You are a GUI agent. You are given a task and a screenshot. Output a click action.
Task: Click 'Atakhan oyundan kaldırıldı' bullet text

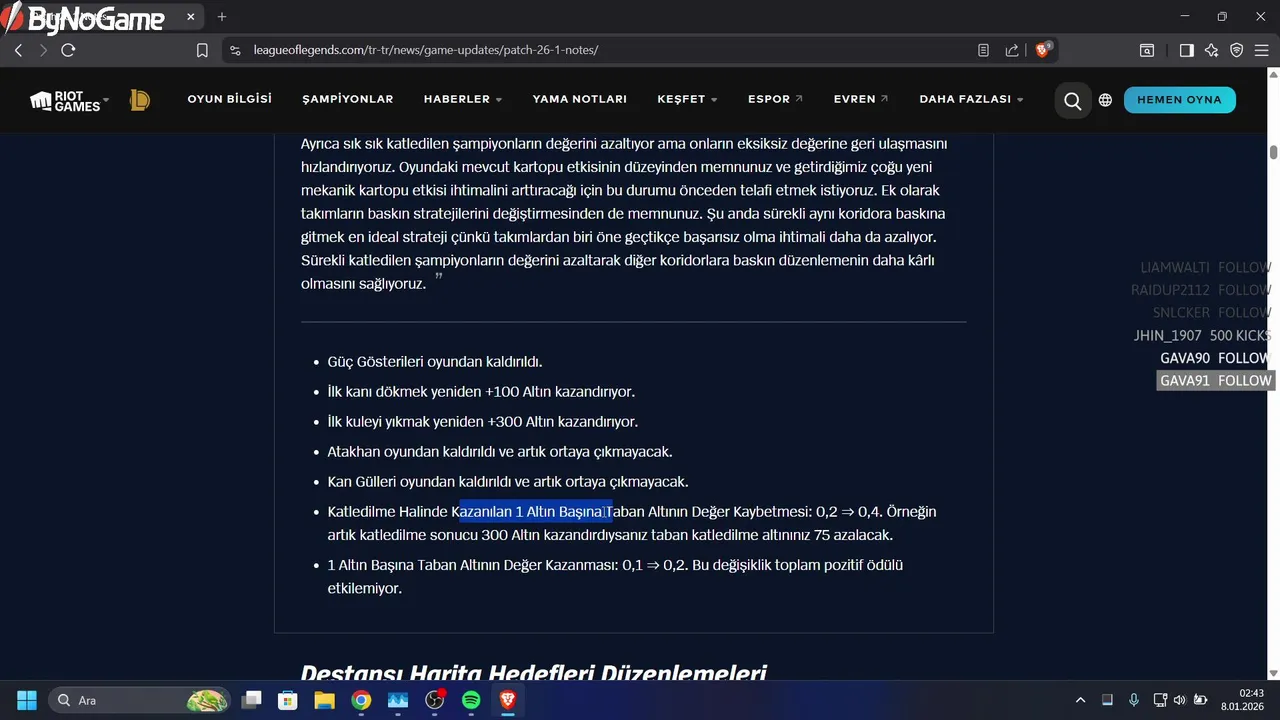pyautogui.click(x=500, y=452)
